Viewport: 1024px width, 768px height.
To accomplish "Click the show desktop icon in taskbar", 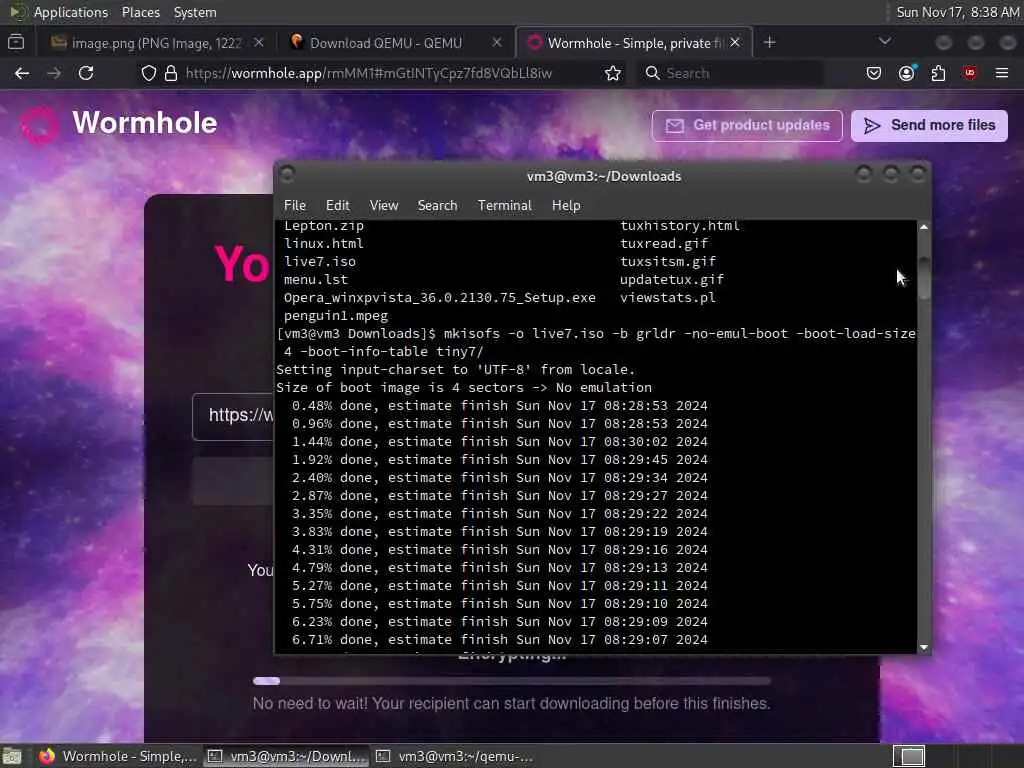I will [12, 756].
